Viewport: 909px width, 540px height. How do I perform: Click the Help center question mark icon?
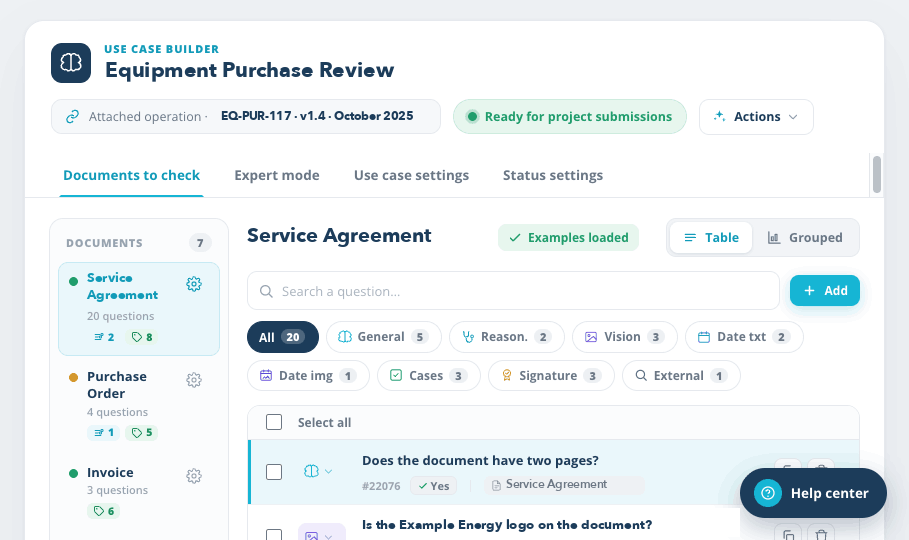(768, 493)
